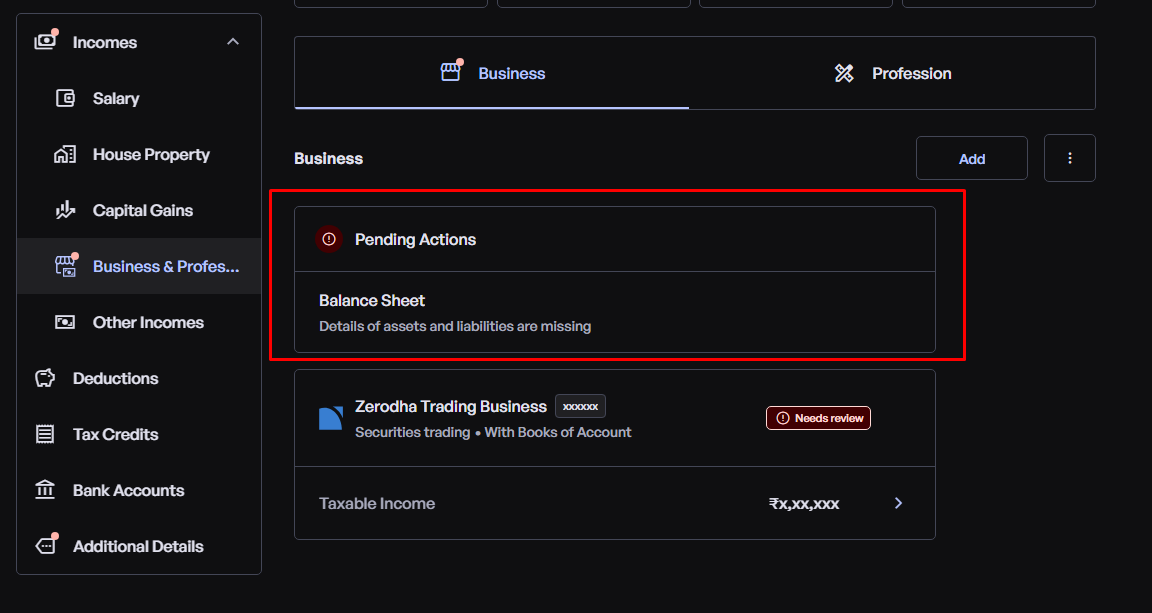Image resolution: width=1152 pixels, height=613 pixels.
Task: Collapse the Incomes section chevron
Action: click(x=233, y=42)
